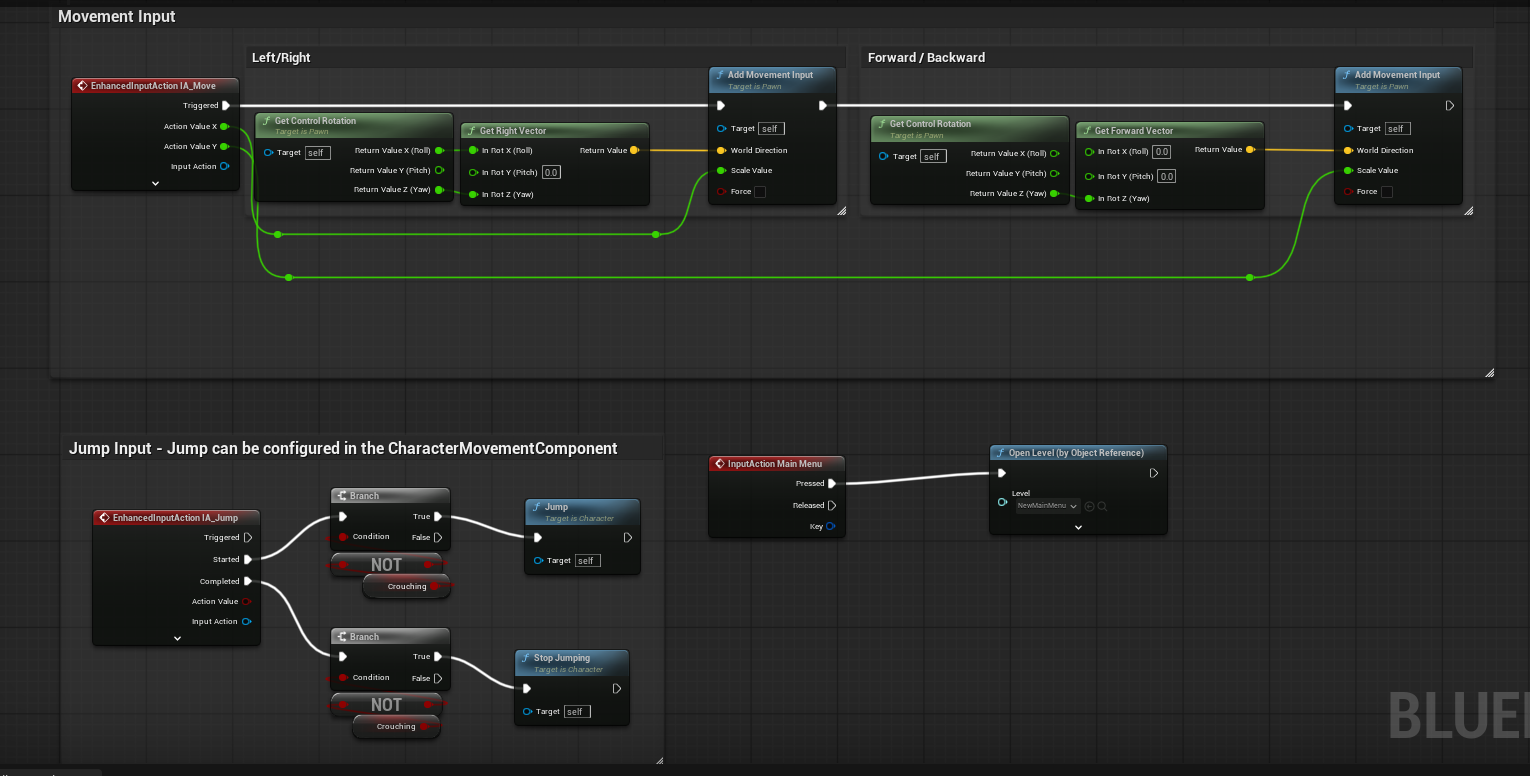The width and height of the screenshot is (1530, 776).
Task: Select the Movement Input comment title
Action: (117, 17)
